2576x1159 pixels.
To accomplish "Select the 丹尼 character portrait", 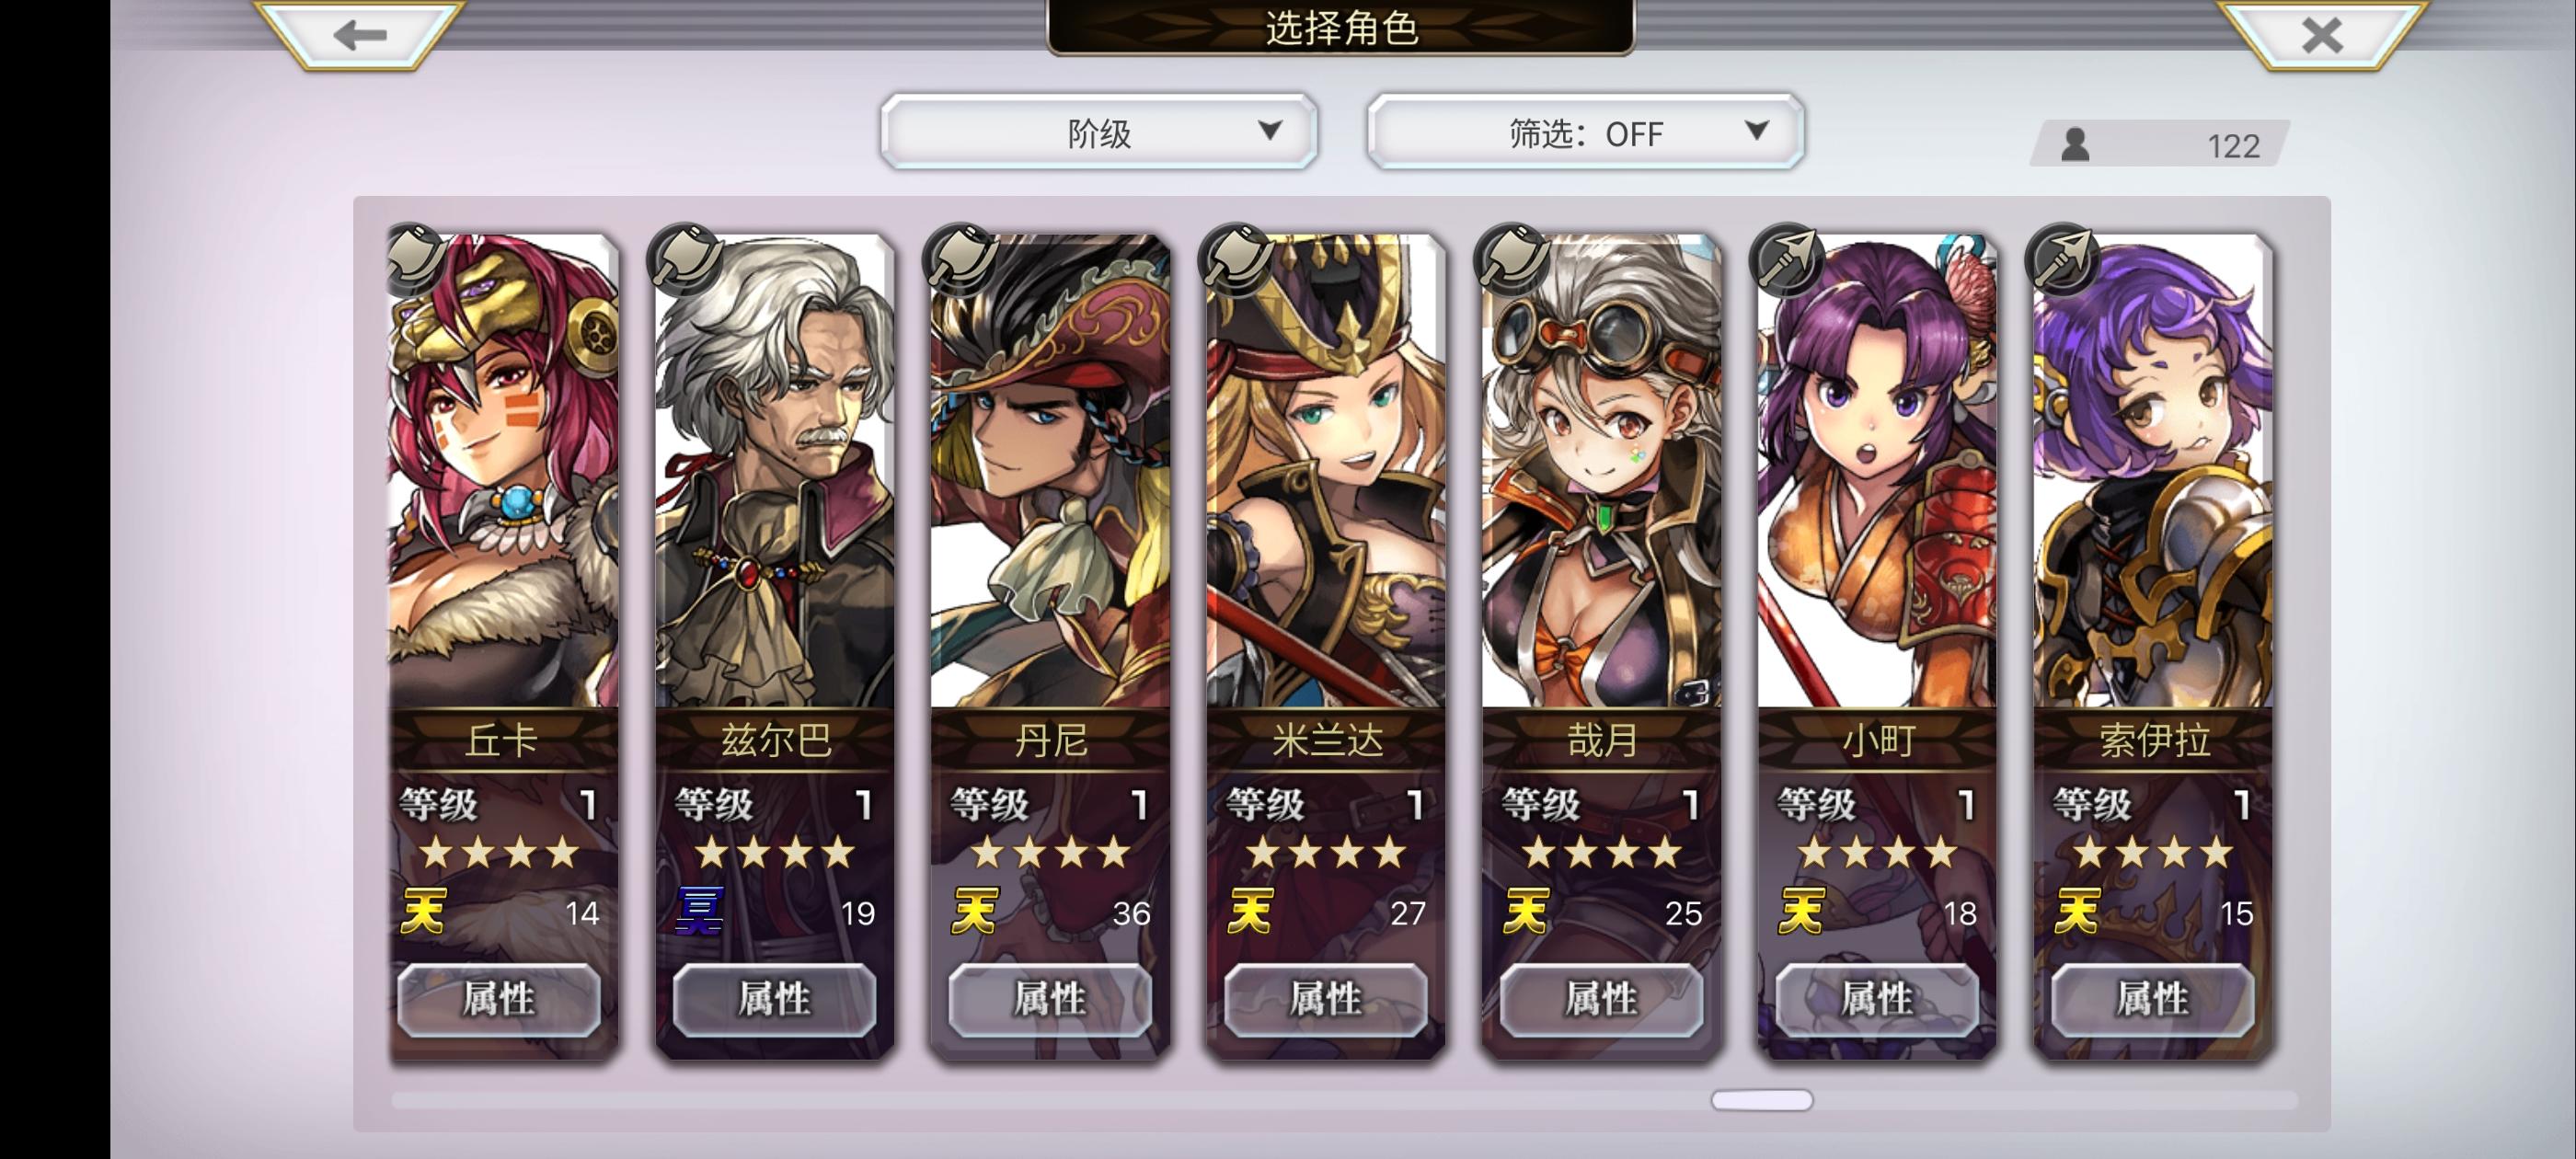I will pos(1050,470).
